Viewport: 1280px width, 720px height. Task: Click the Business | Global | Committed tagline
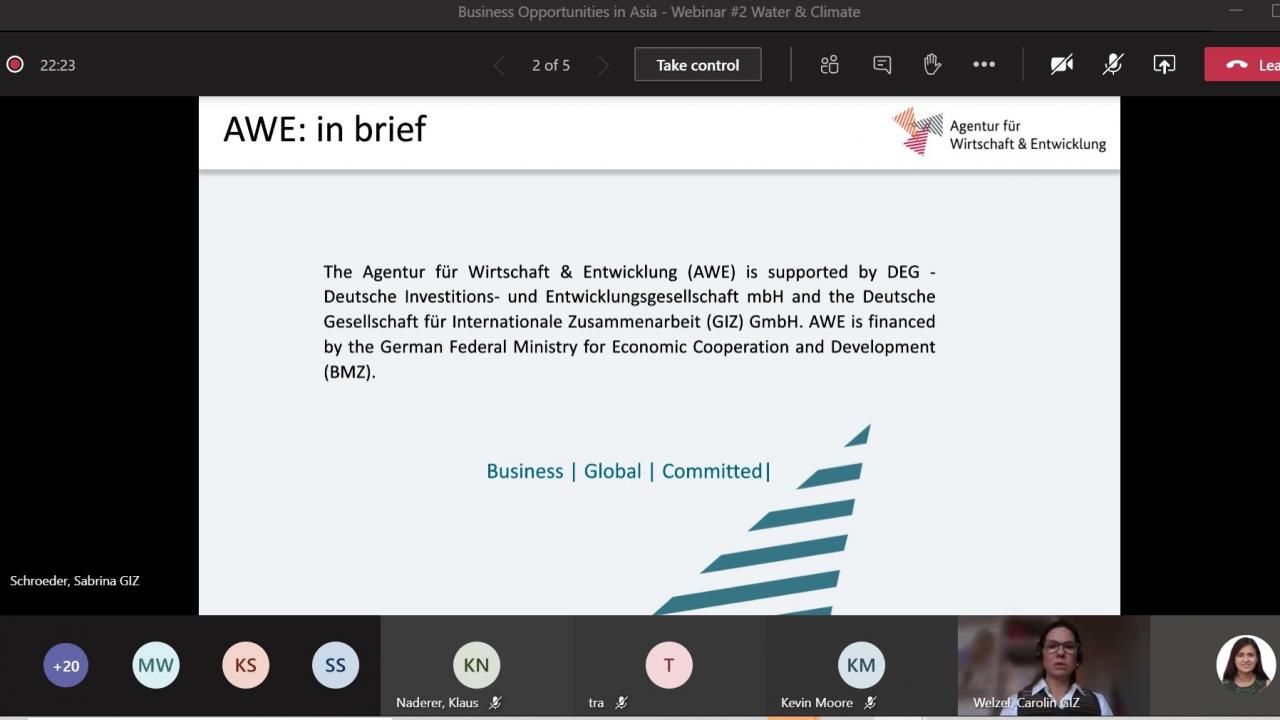click(x=628, y=471)
